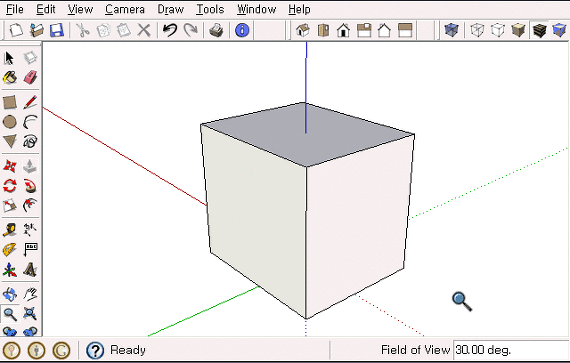This screenshot has height=363, width=570.
Task: Select the Push/Pull tool
Action: click(30, 166)
